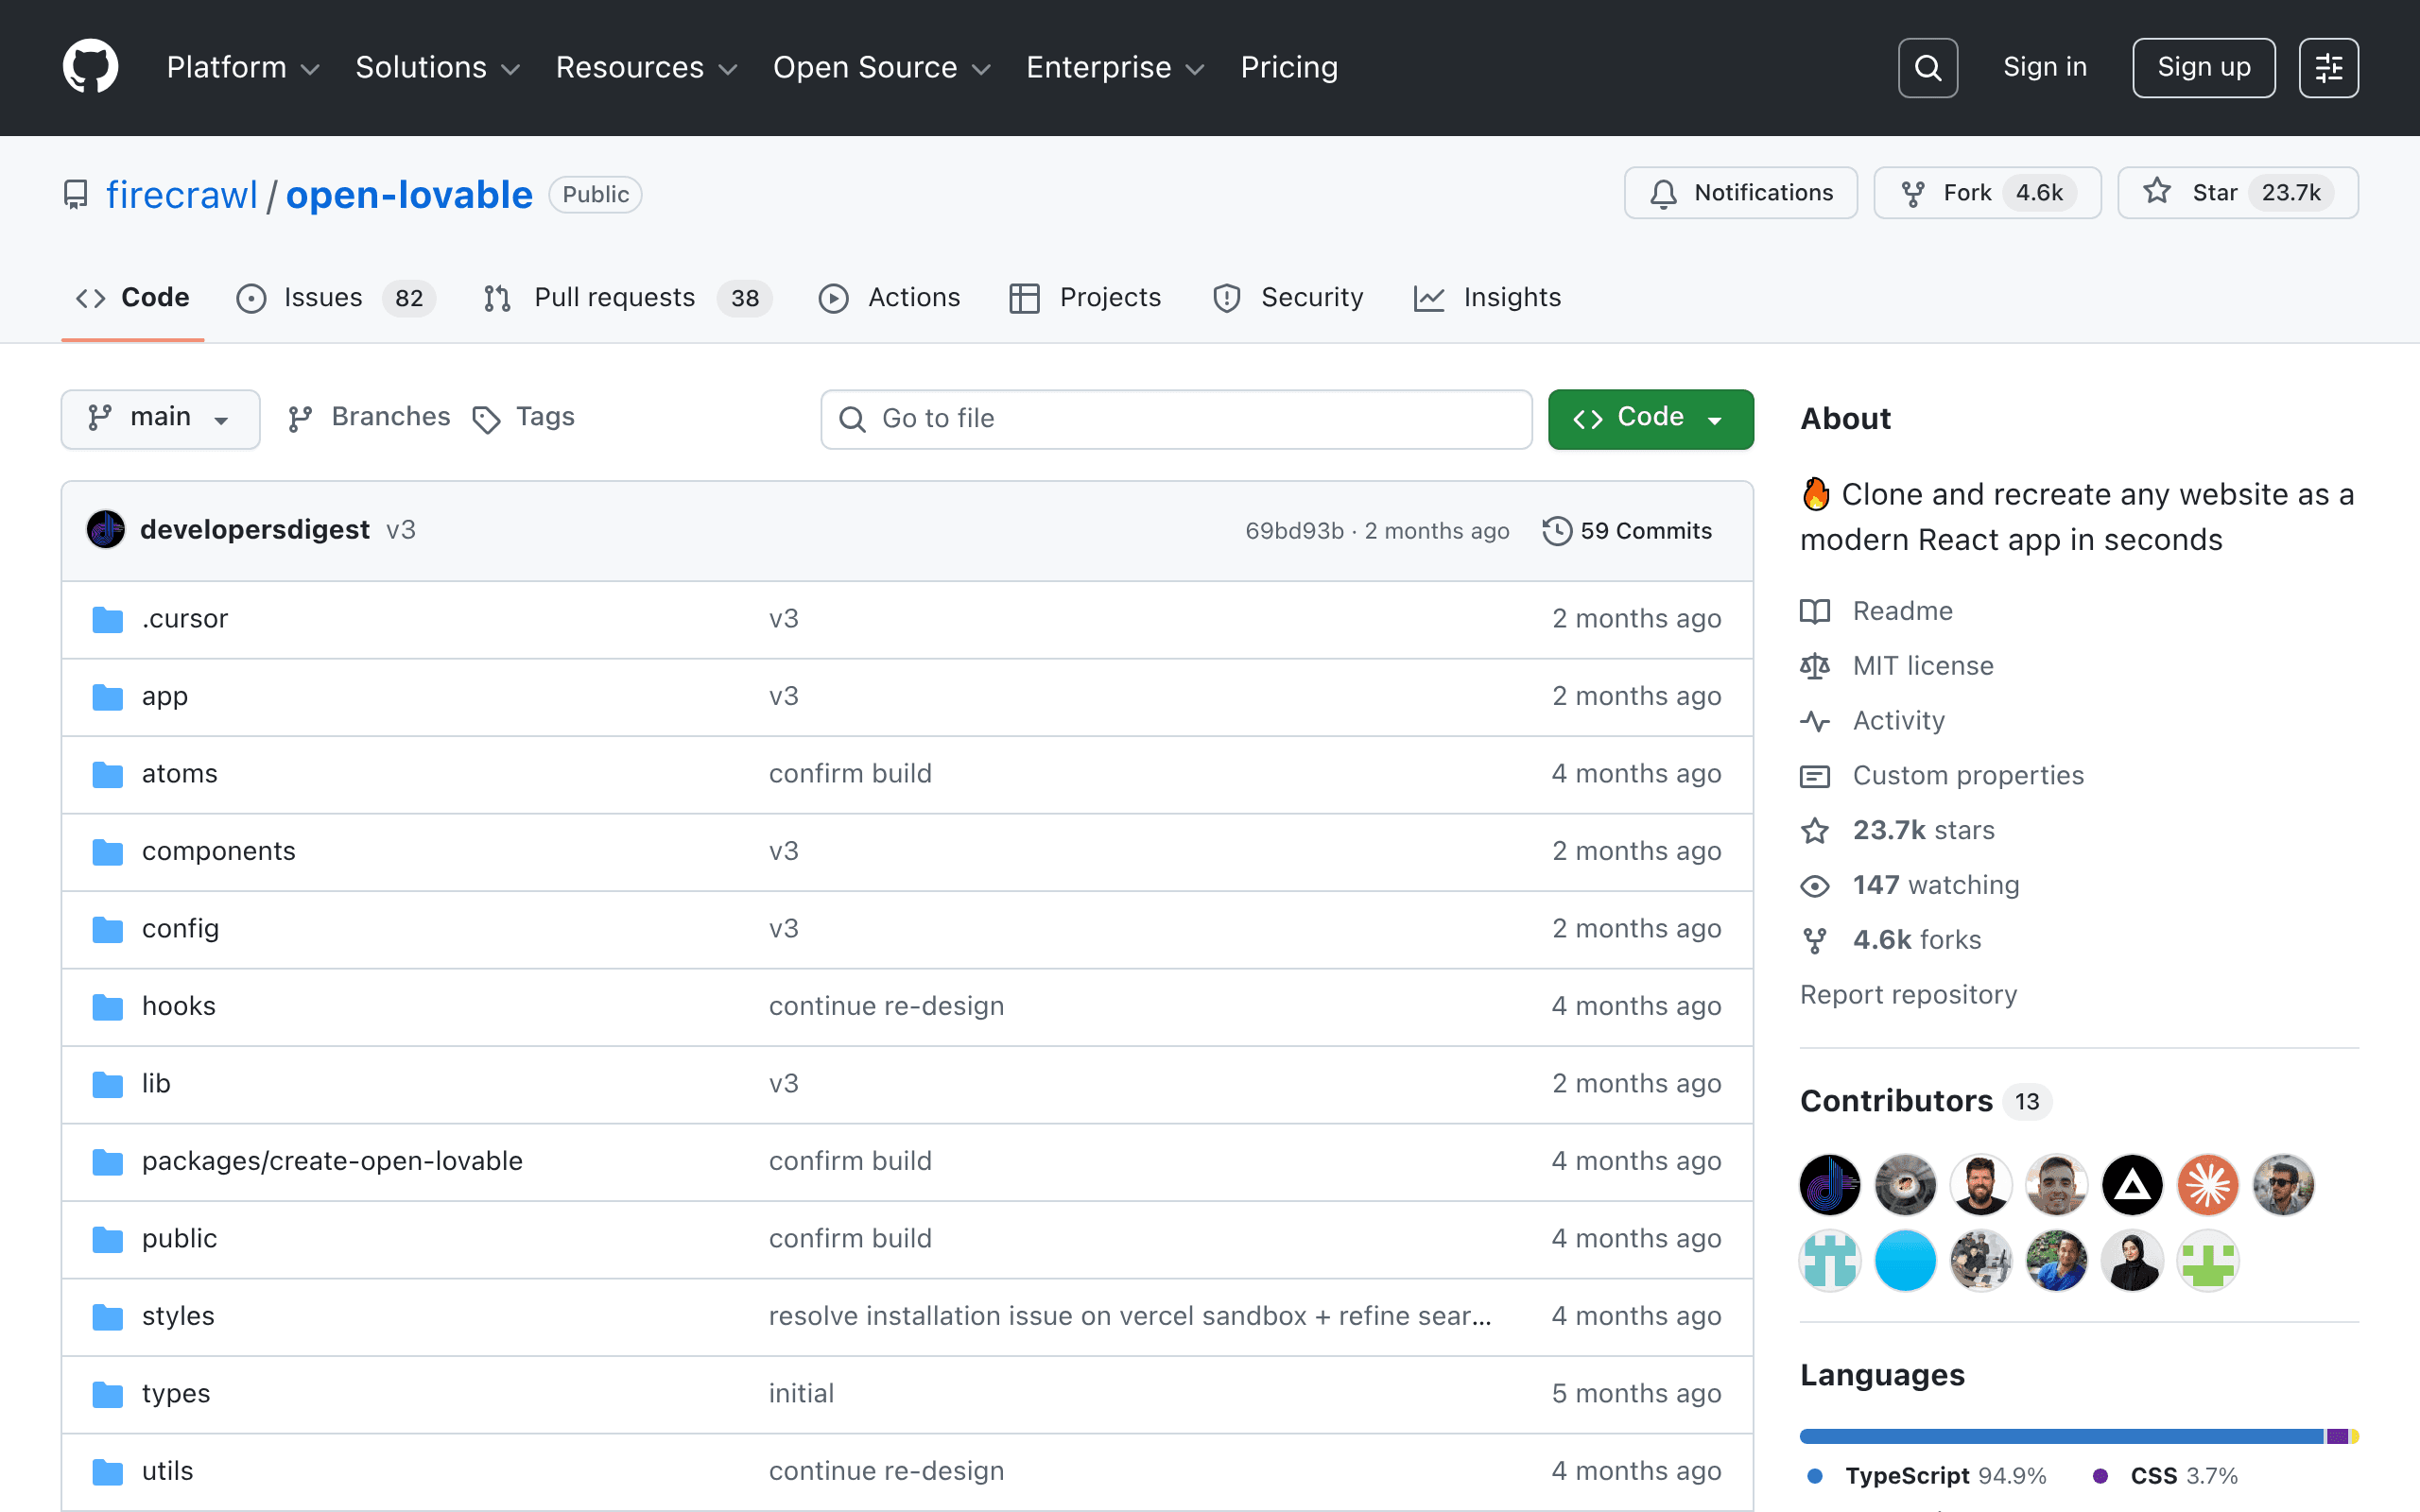
Task: Click the Readme book icon in About
Action: pyautogui.click(x=1815, y=611)
